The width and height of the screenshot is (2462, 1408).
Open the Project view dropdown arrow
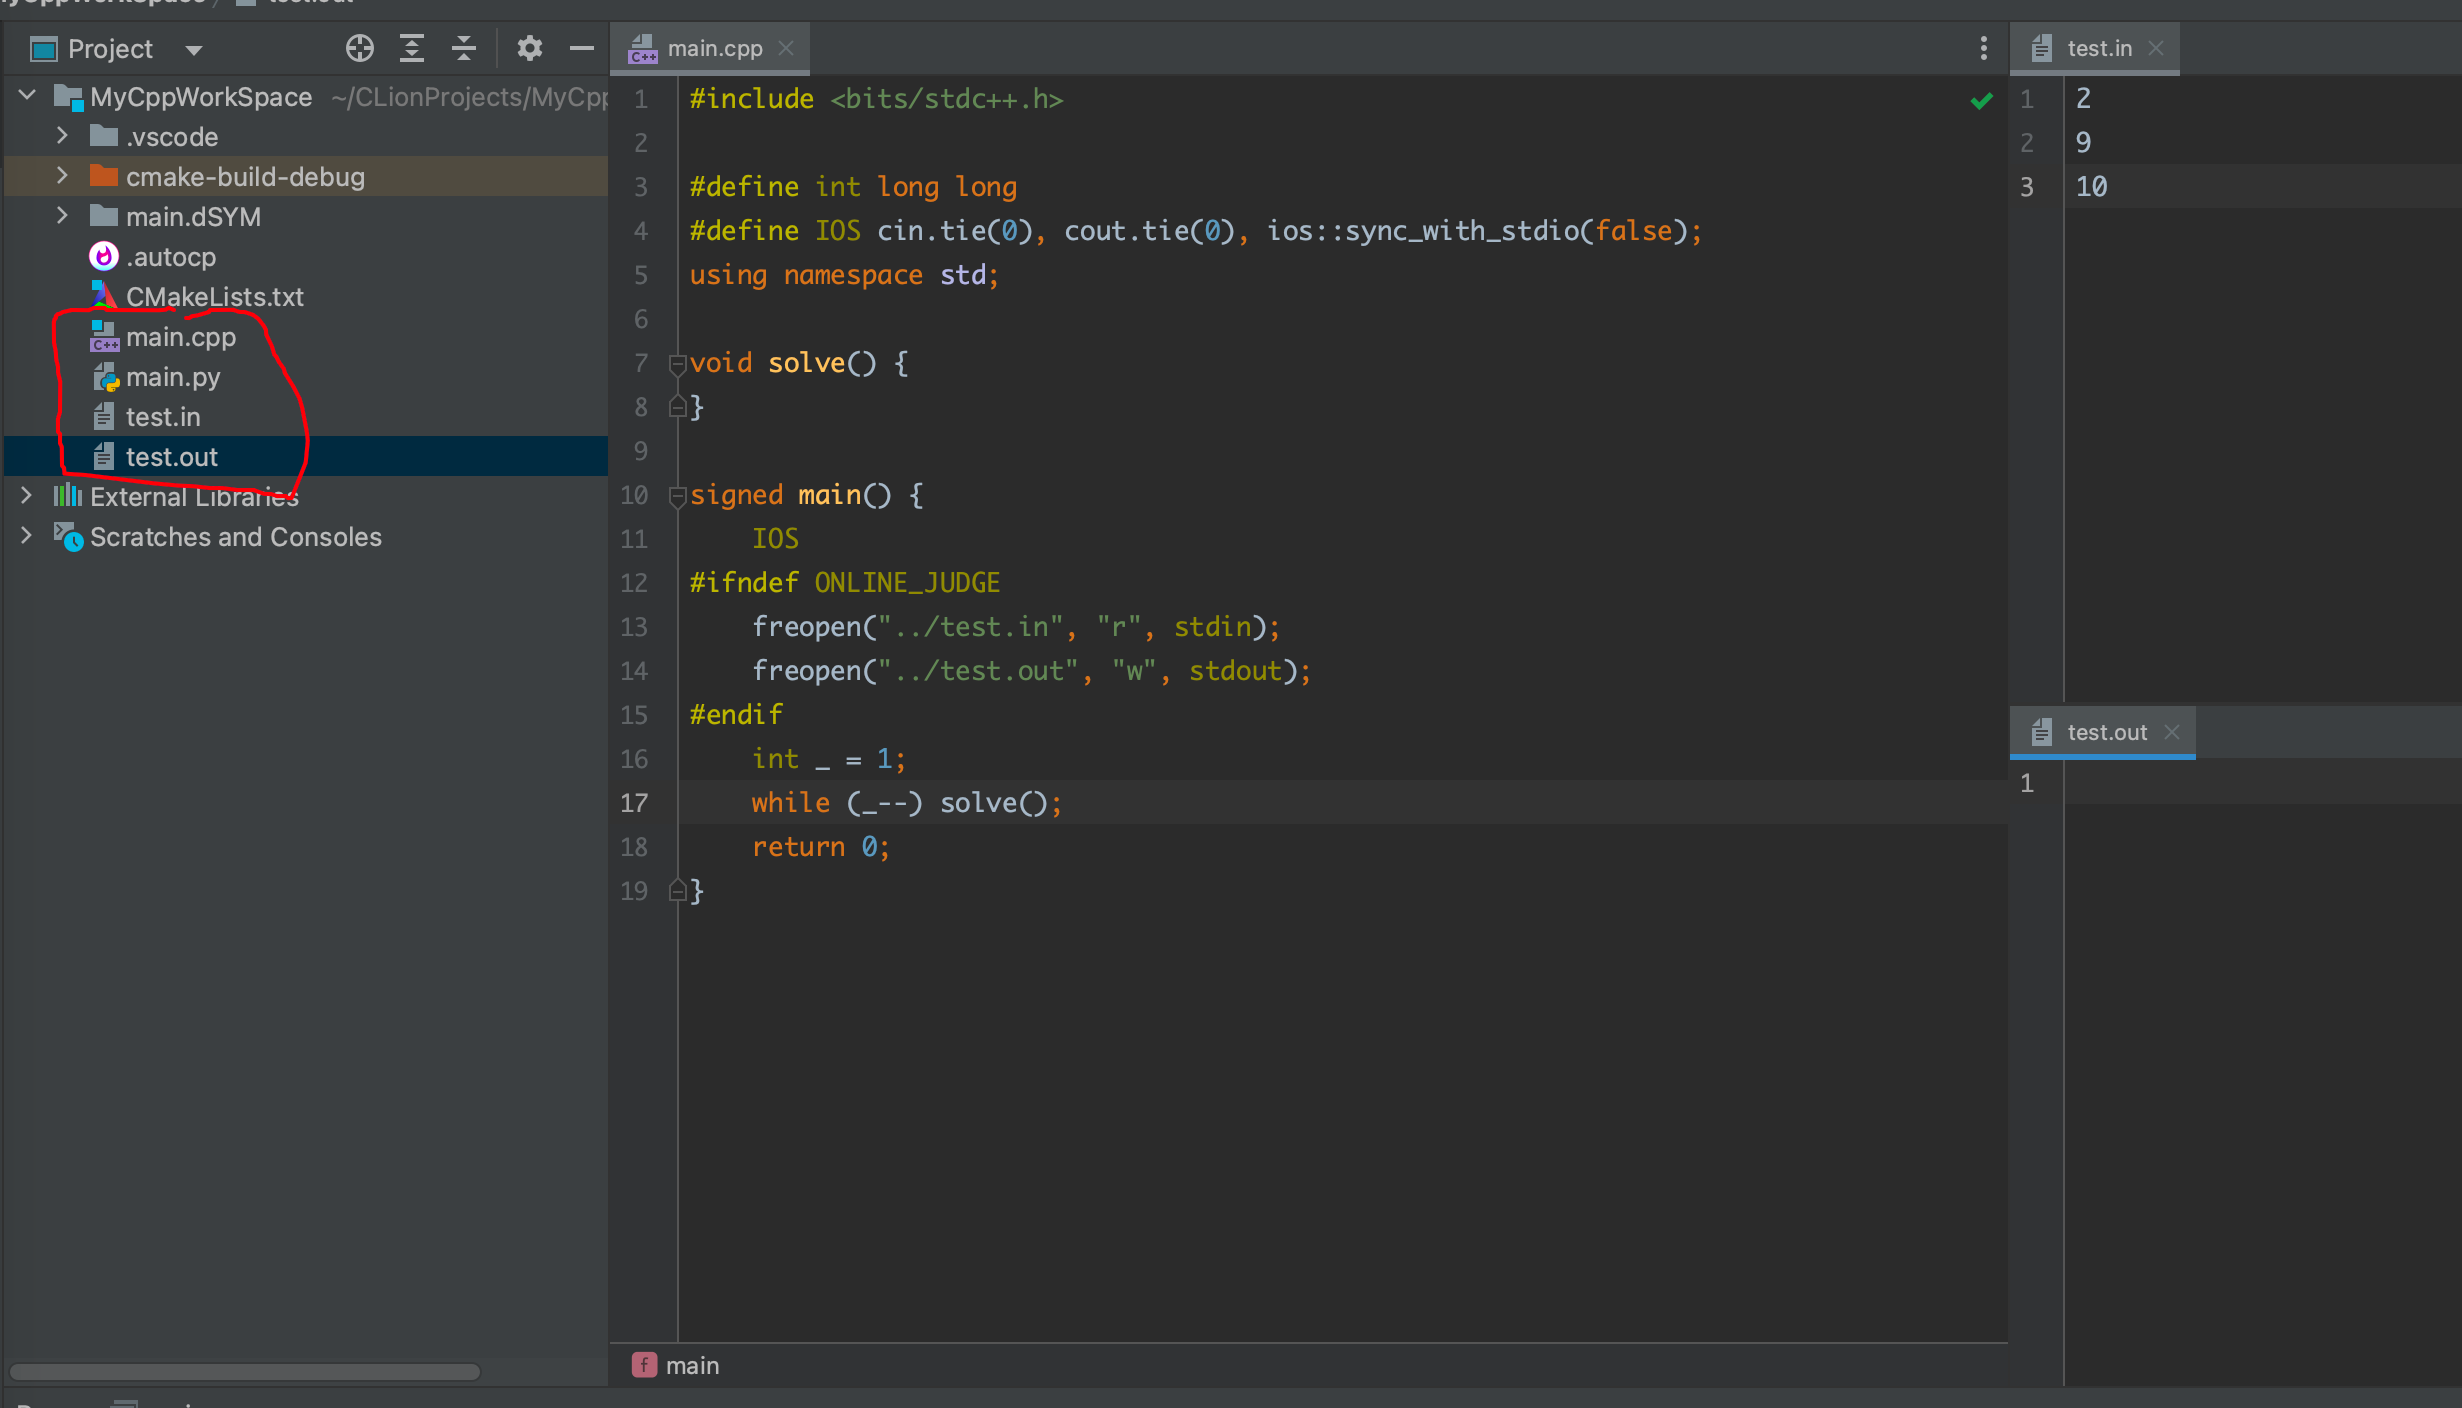(194, 50)
